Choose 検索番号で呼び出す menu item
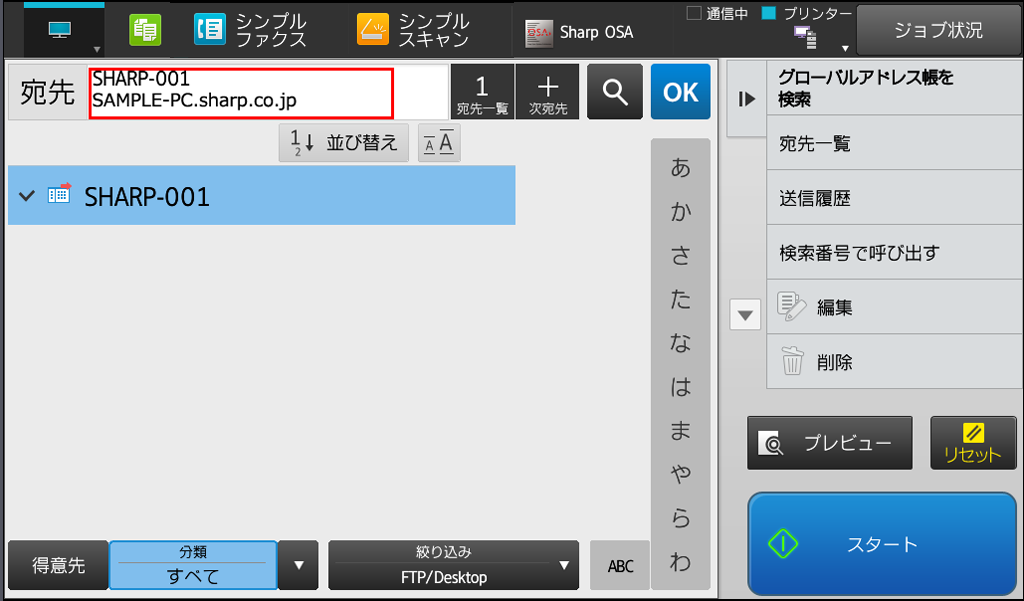 pyautogui.click(x=894, y=252)
